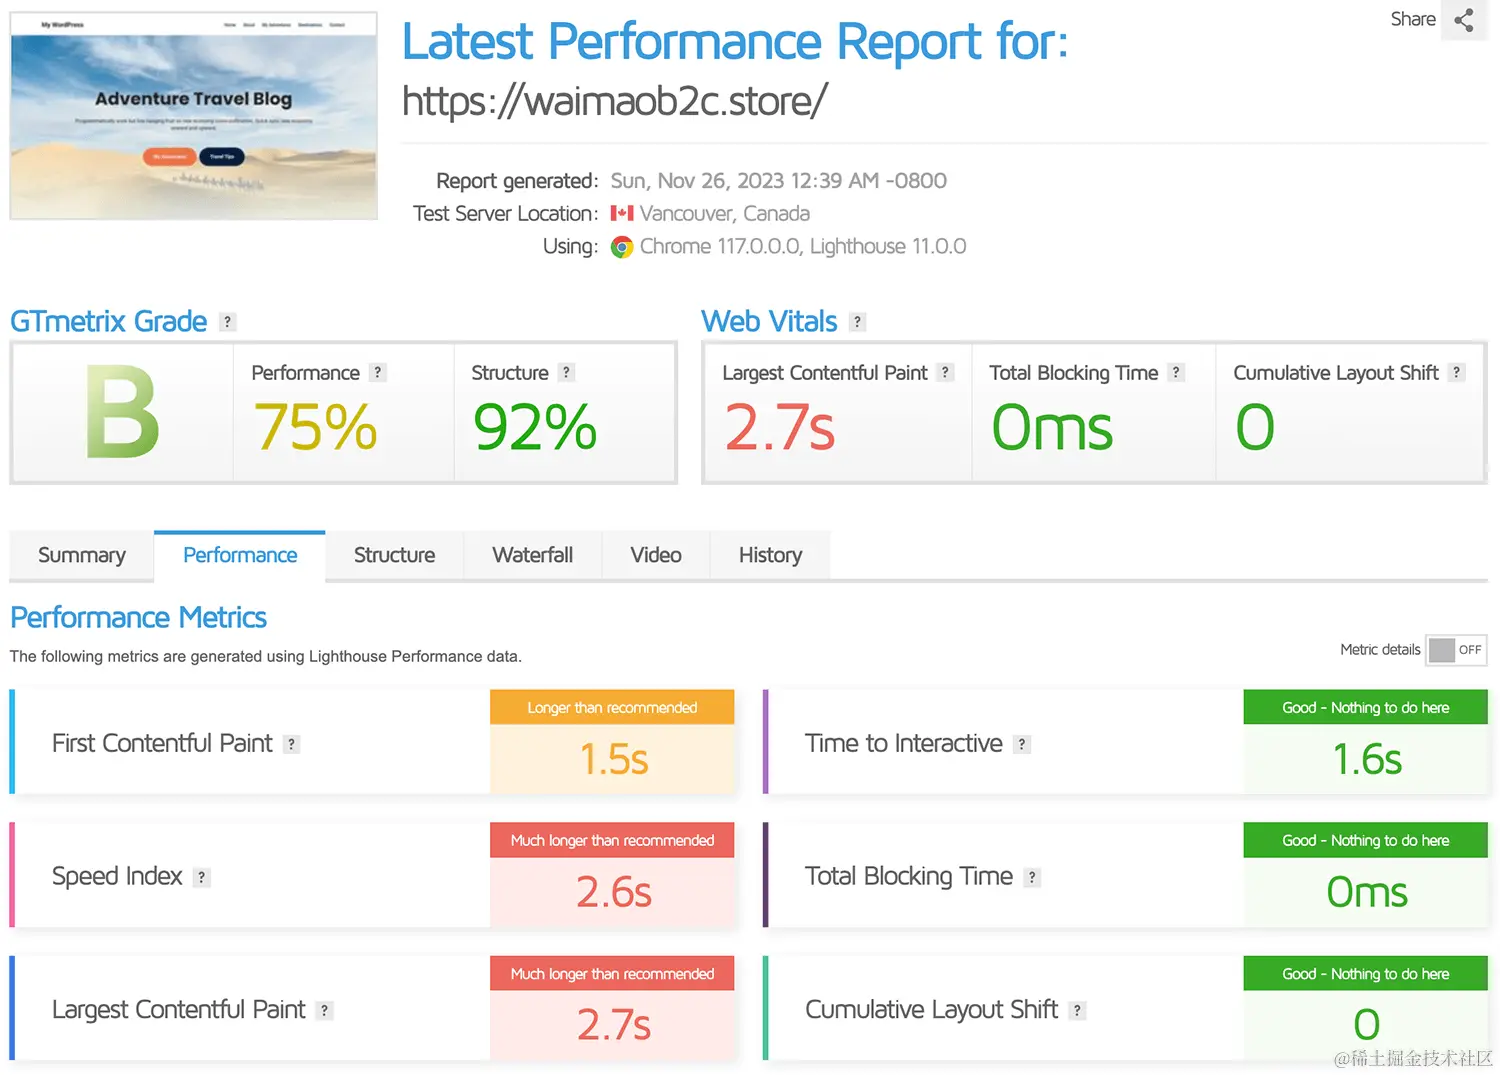The width and height of the screenshot is (1500, 1075).
Task: Open help icon beside Total Blocking Time metric row
Action: (x=1032, y=877)
